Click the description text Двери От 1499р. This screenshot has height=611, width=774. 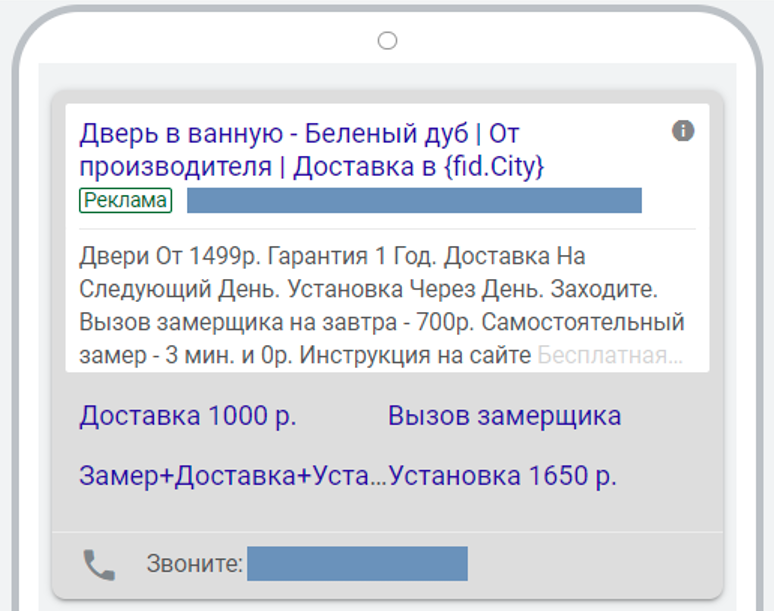pyautogui.click(x=167, y=257)
